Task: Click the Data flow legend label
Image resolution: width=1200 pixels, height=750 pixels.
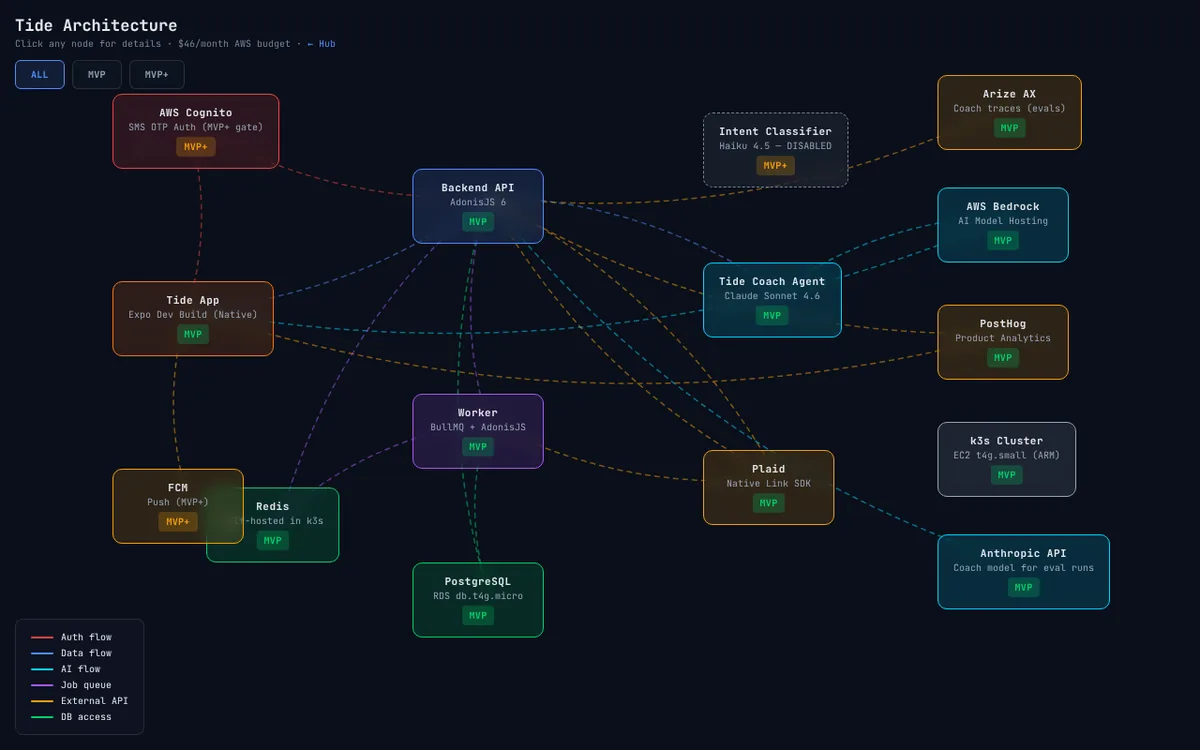Action: (x=86, y=653)
